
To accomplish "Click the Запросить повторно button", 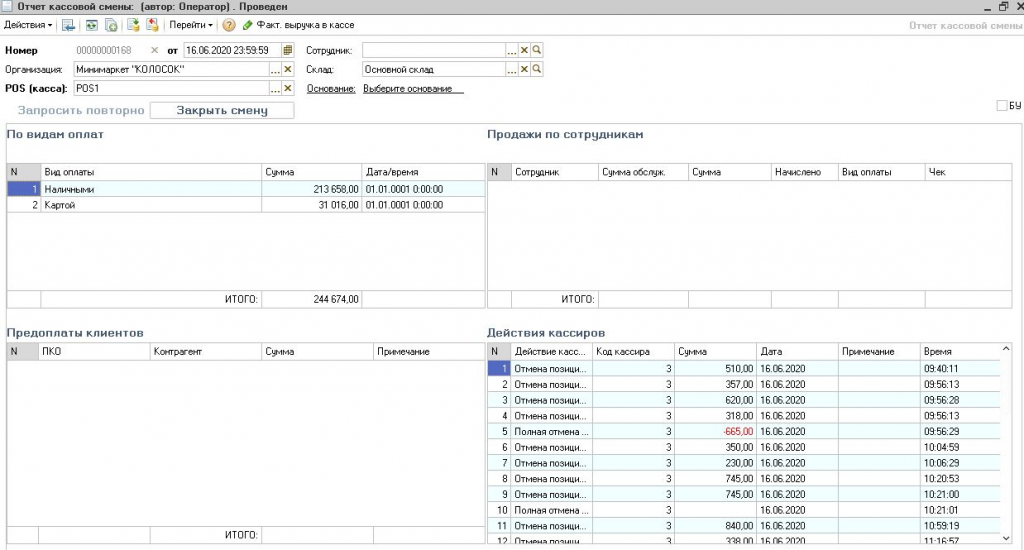I will pos(81,110).
